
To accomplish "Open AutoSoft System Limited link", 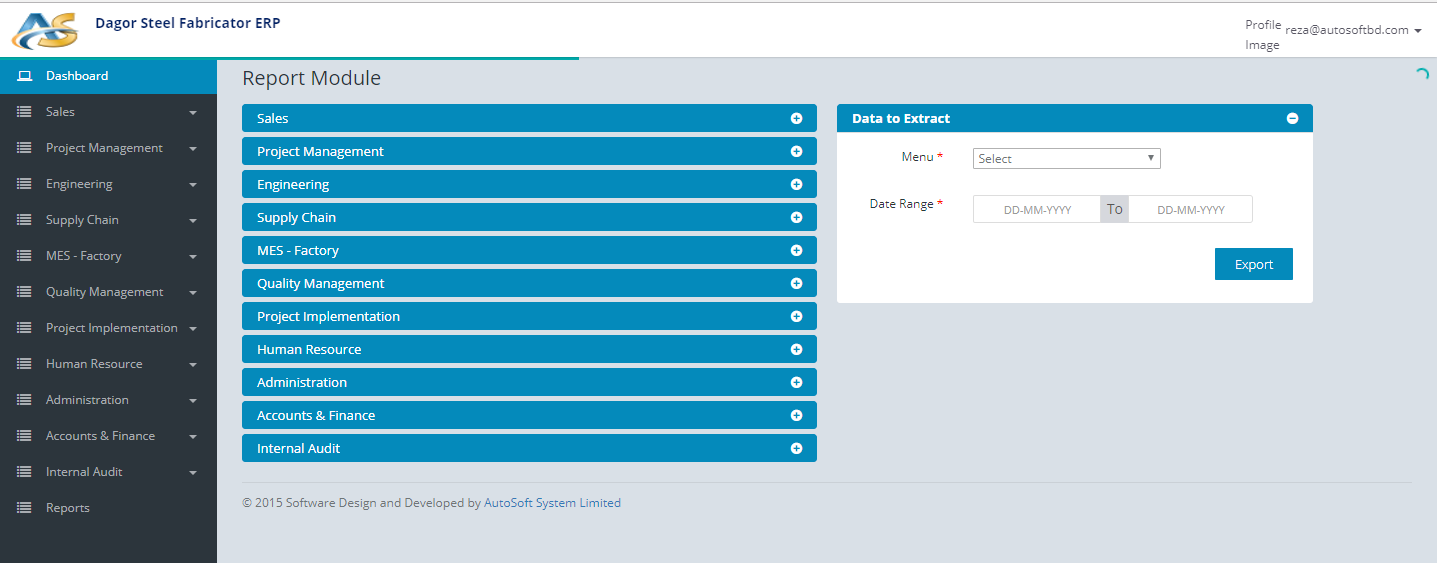I will point(552,503).
